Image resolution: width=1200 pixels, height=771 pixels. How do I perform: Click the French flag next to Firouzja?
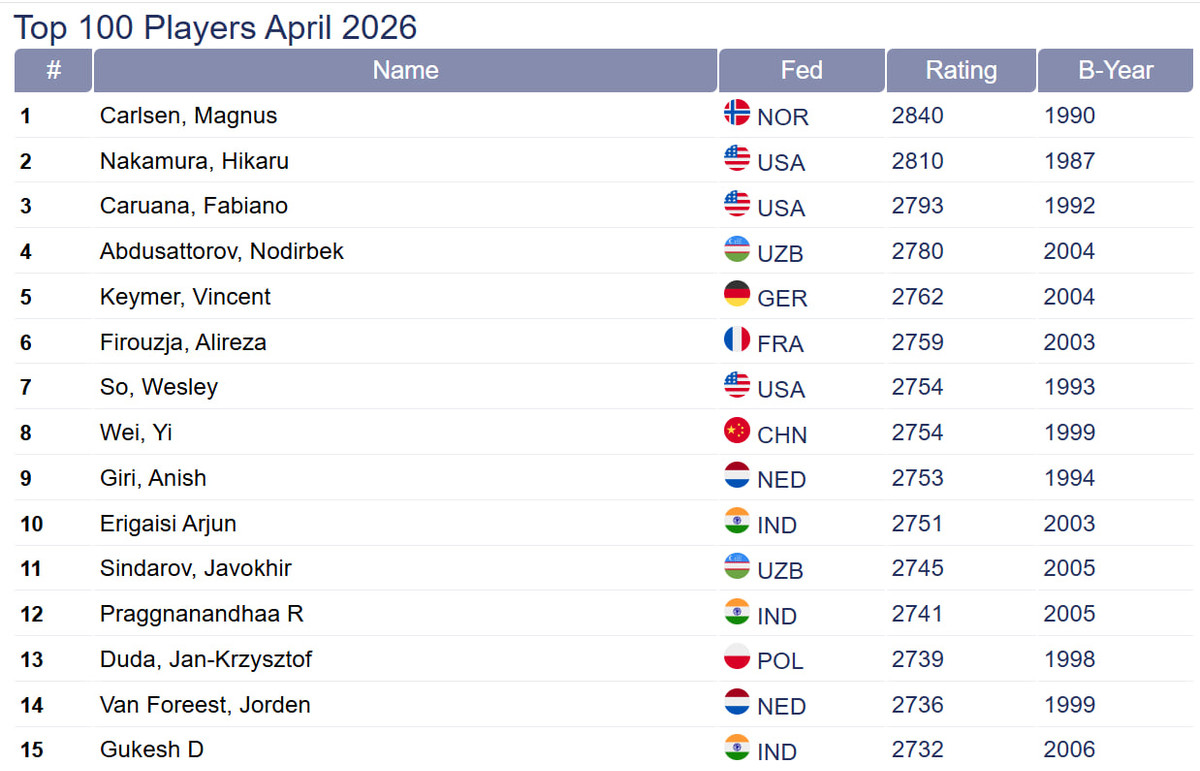pyautogui.click(x=737, y=340)
